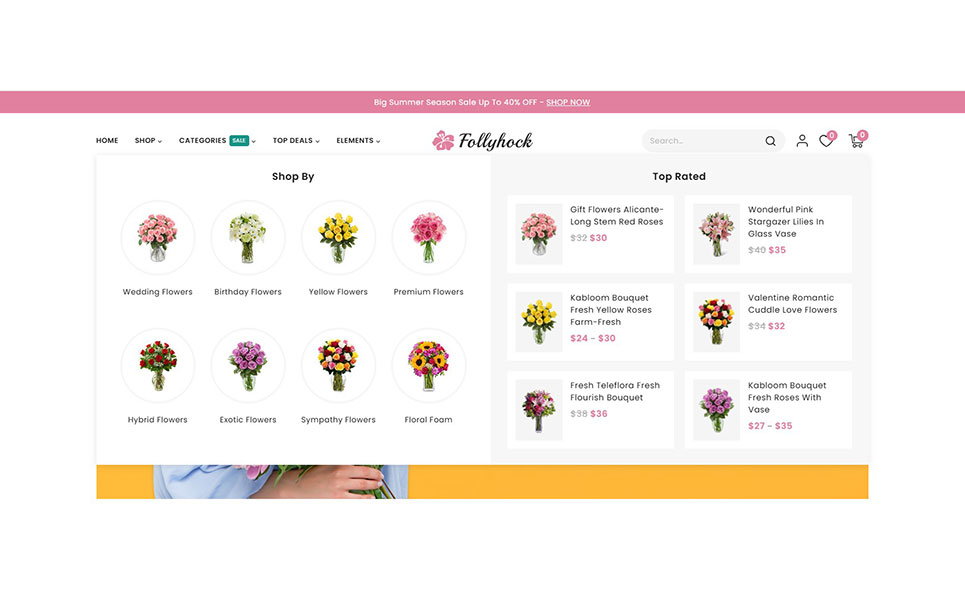Open Wonderful Pink Stargazer Lilies thumbnail
The width and height of the screenshot is (965, 600).
point(716,234)
